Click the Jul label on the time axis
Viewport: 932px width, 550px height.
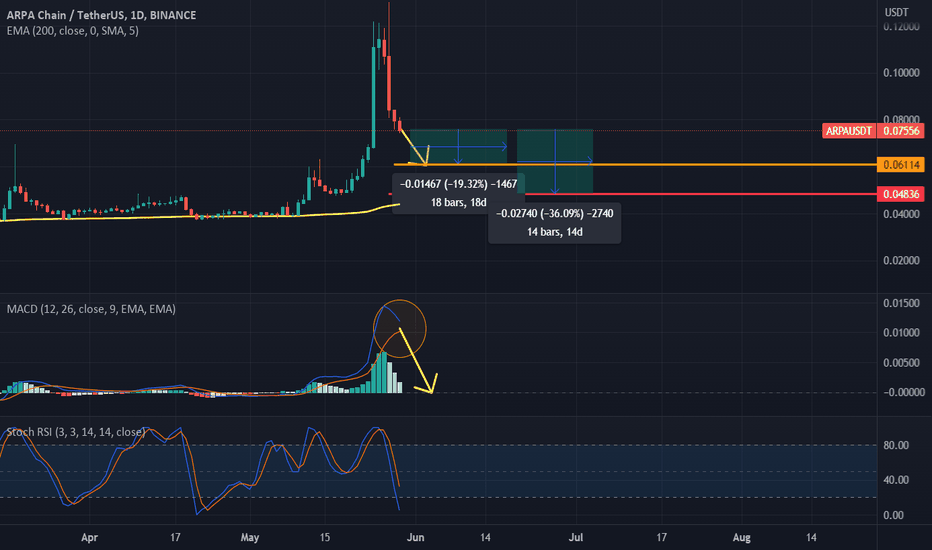tap(575, 538)
